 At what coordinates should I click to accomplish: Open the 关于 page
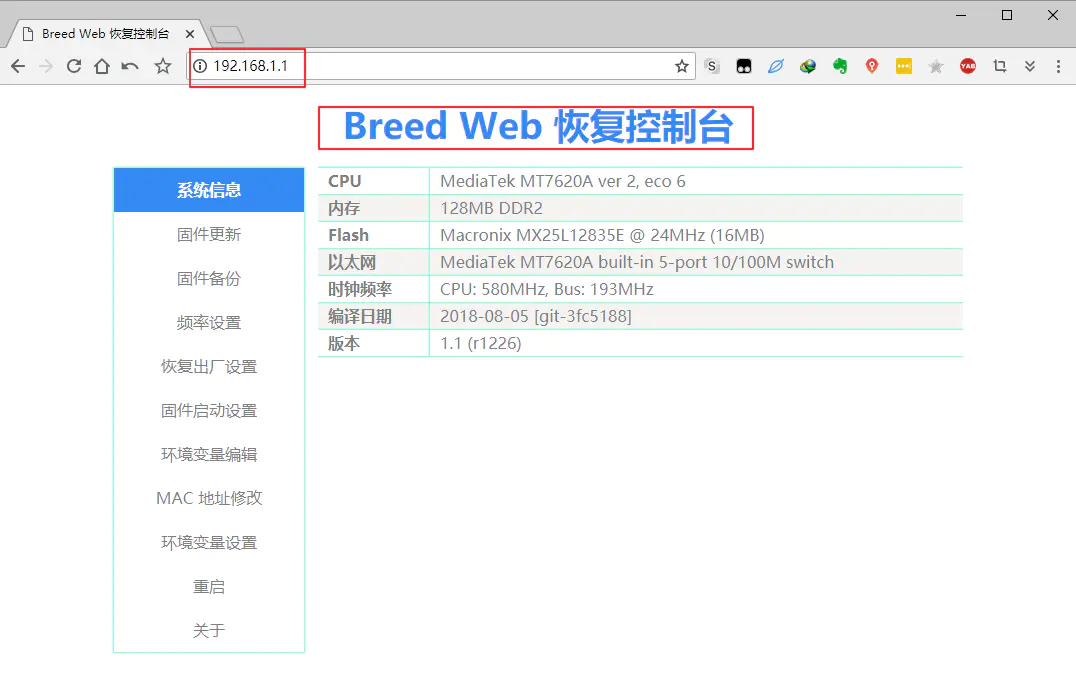(209, 630)
